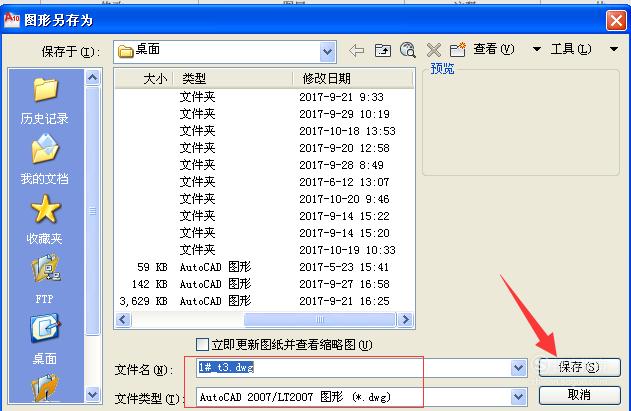Open My Documents (我的文档) shortcut
Screen dimensions: 631x411
click(45, 159)
